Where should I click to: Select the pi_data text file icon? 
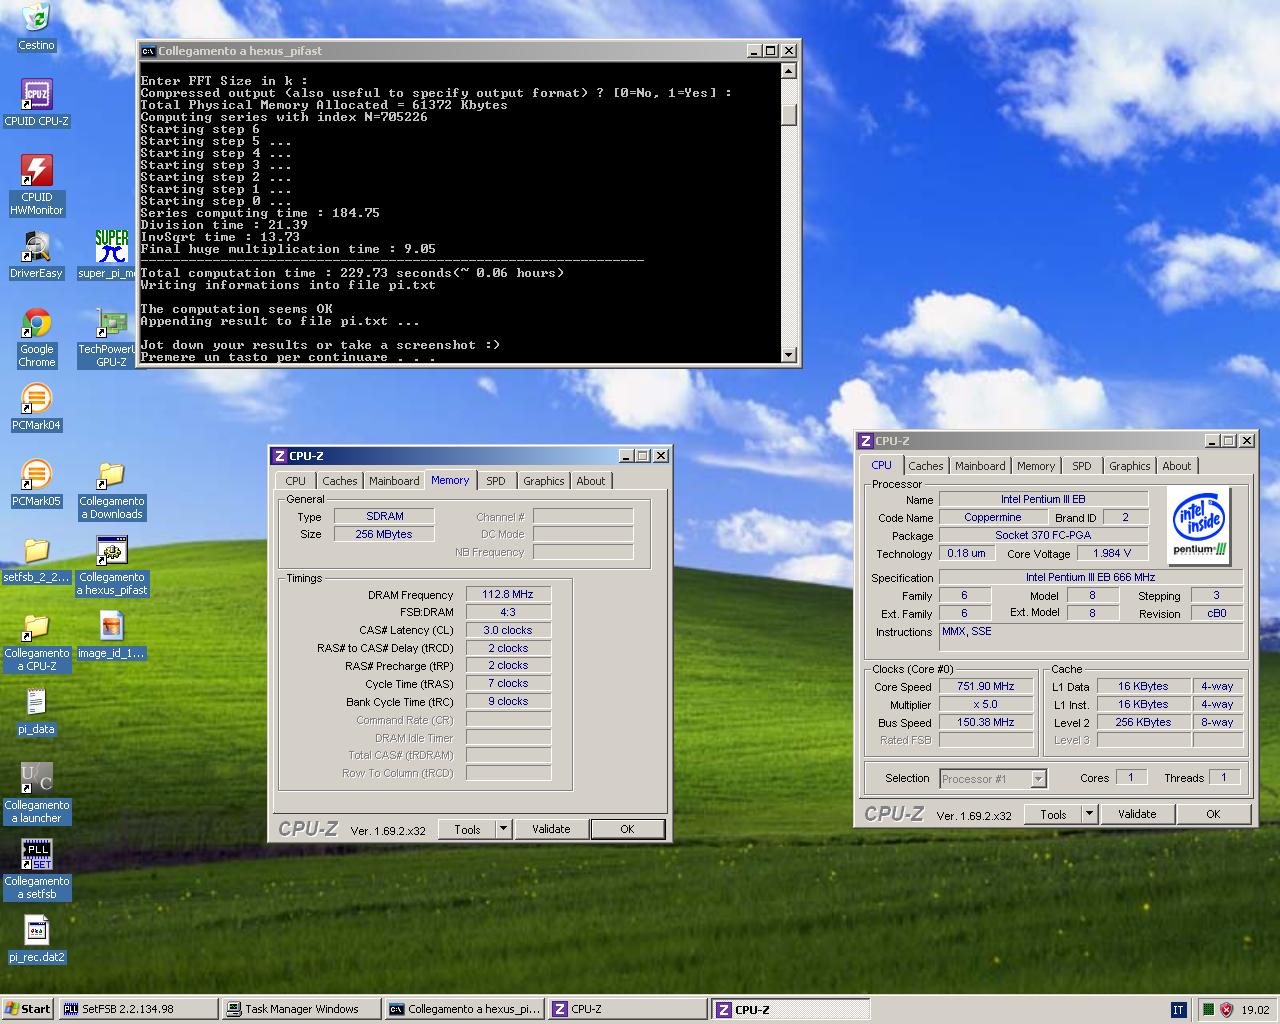[x=36, y=711]
